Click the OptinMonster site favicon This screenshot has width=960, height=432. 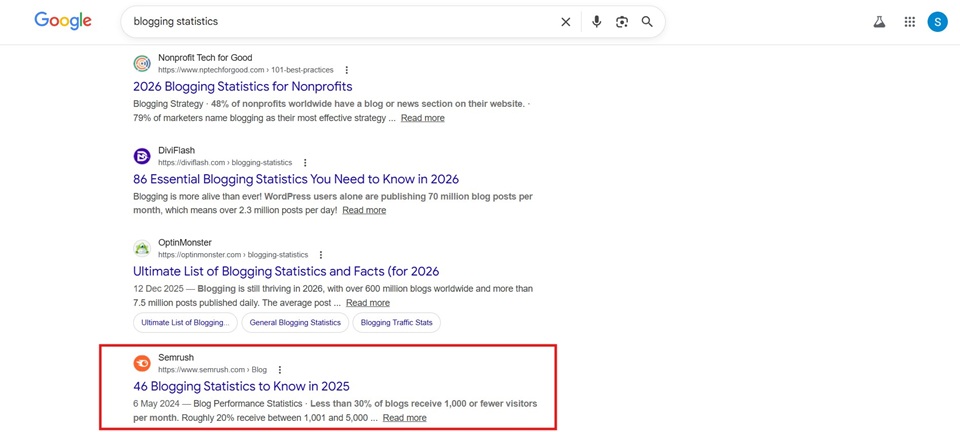(x=142, y=248)
